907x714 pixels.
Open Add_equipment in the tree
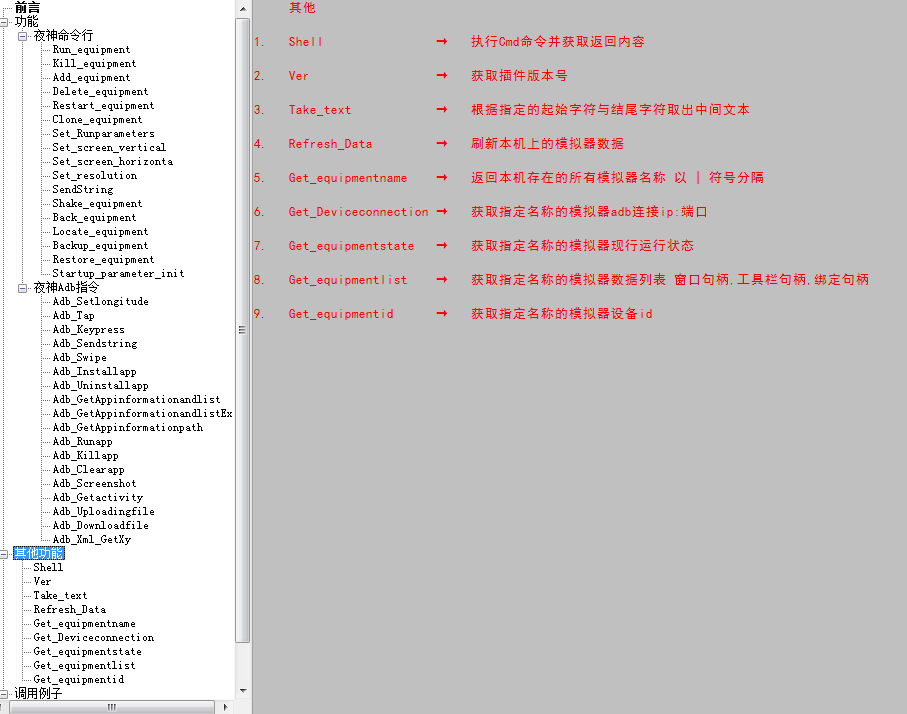(91, 78)
